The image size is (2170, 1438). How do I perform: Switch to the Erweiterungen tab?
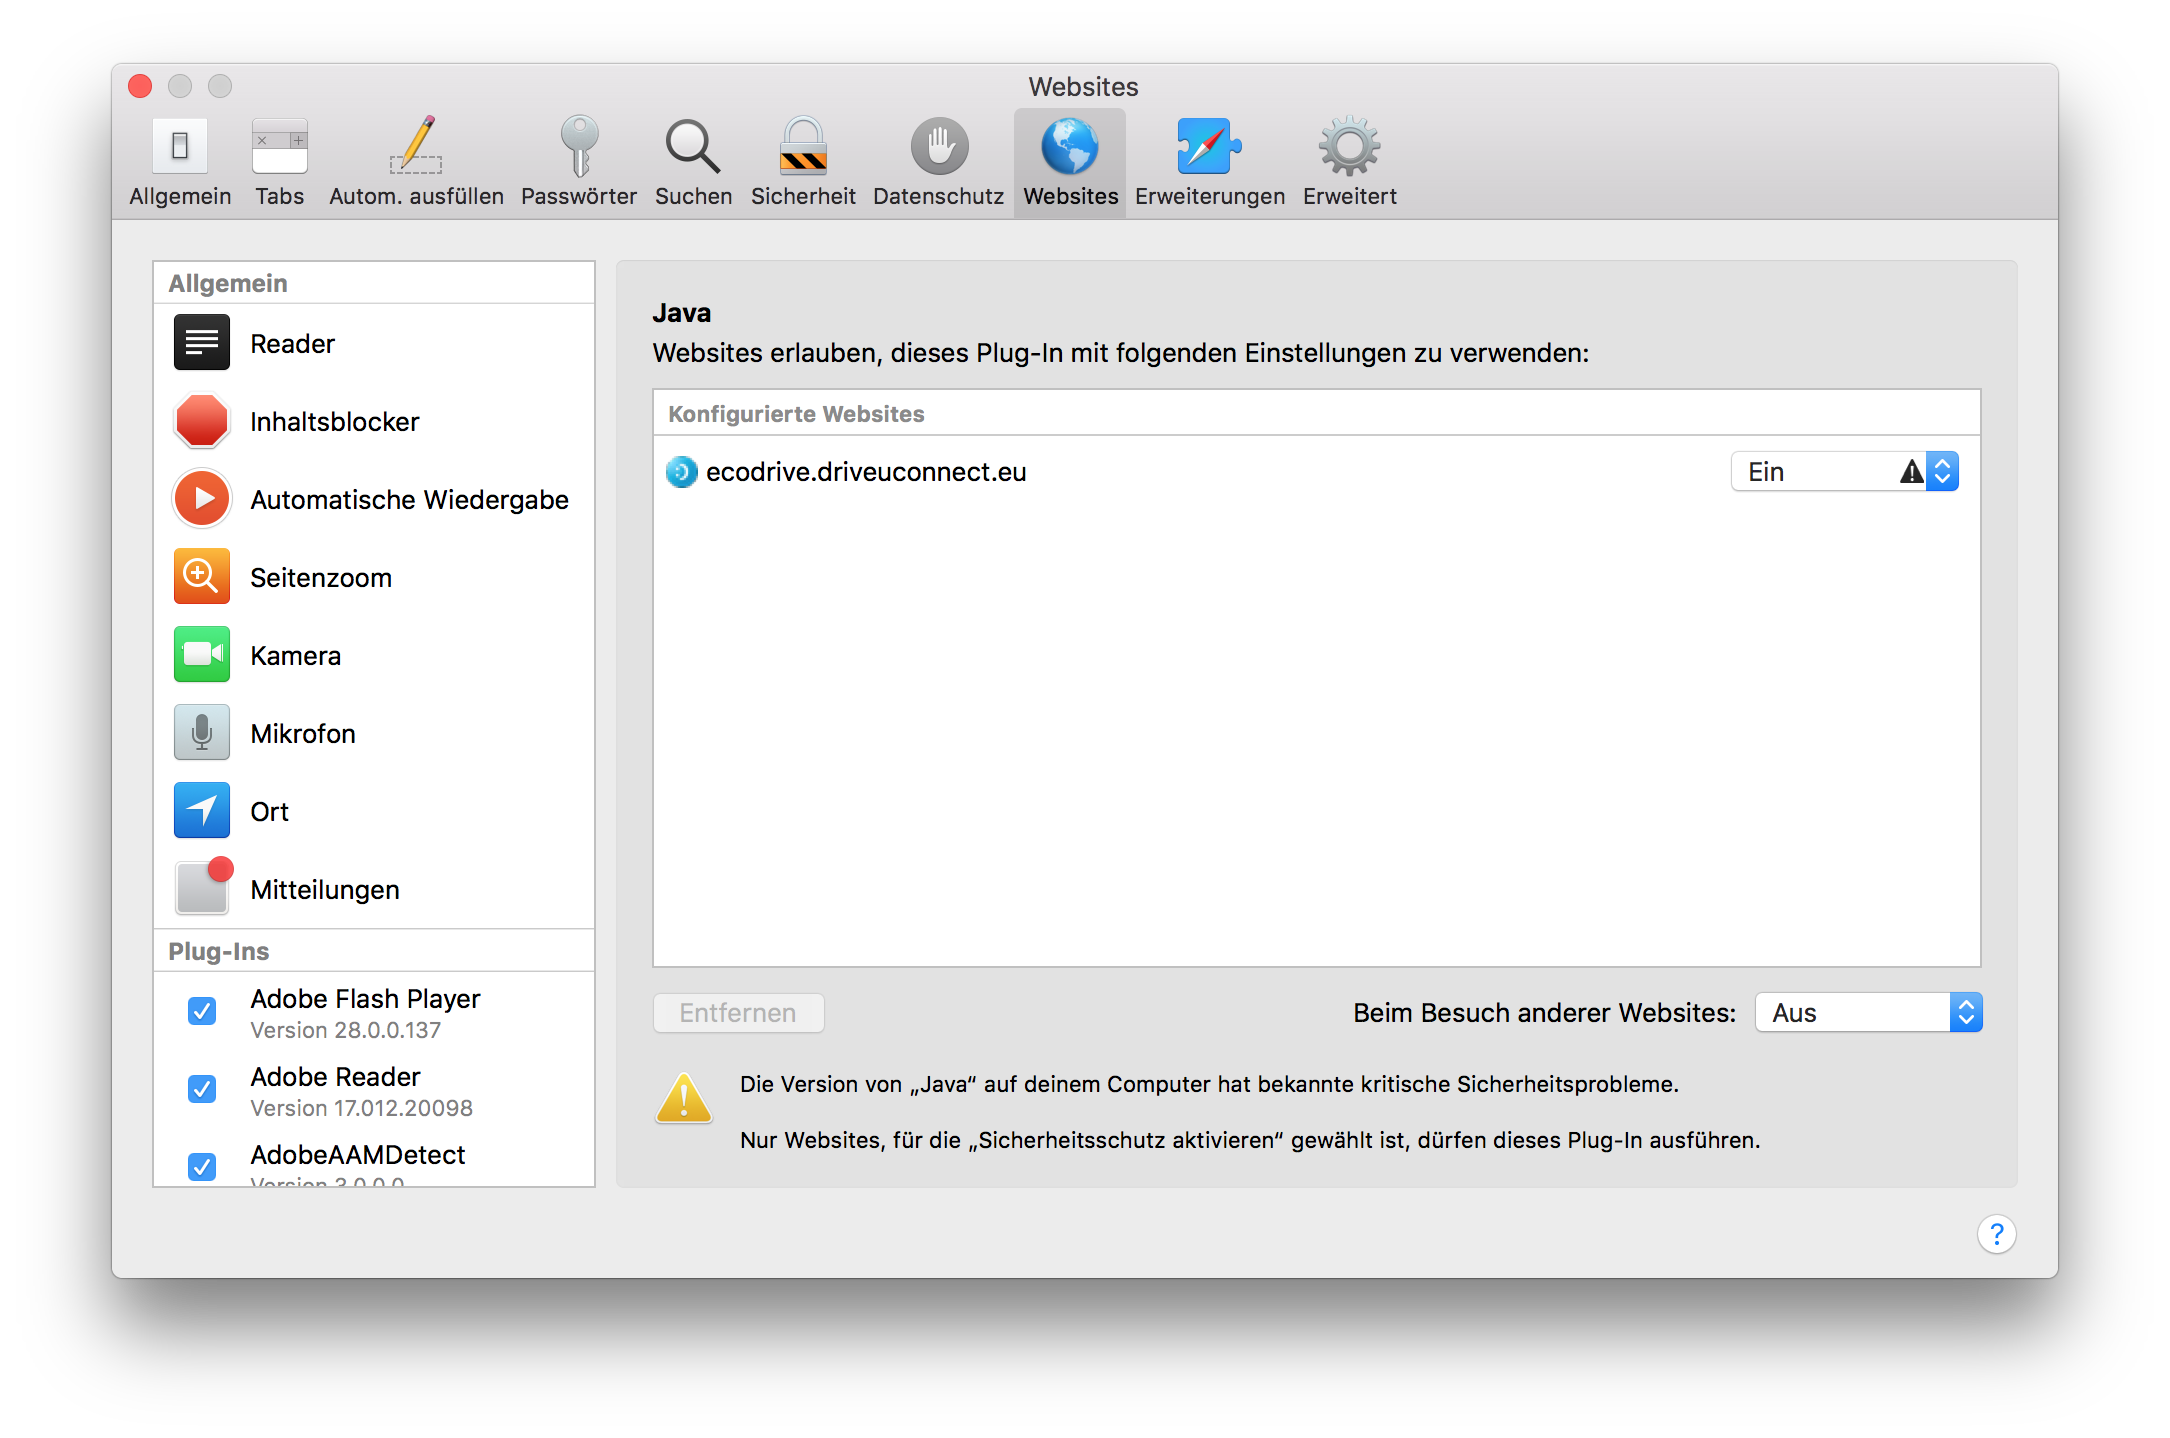tap(1209, 160)
